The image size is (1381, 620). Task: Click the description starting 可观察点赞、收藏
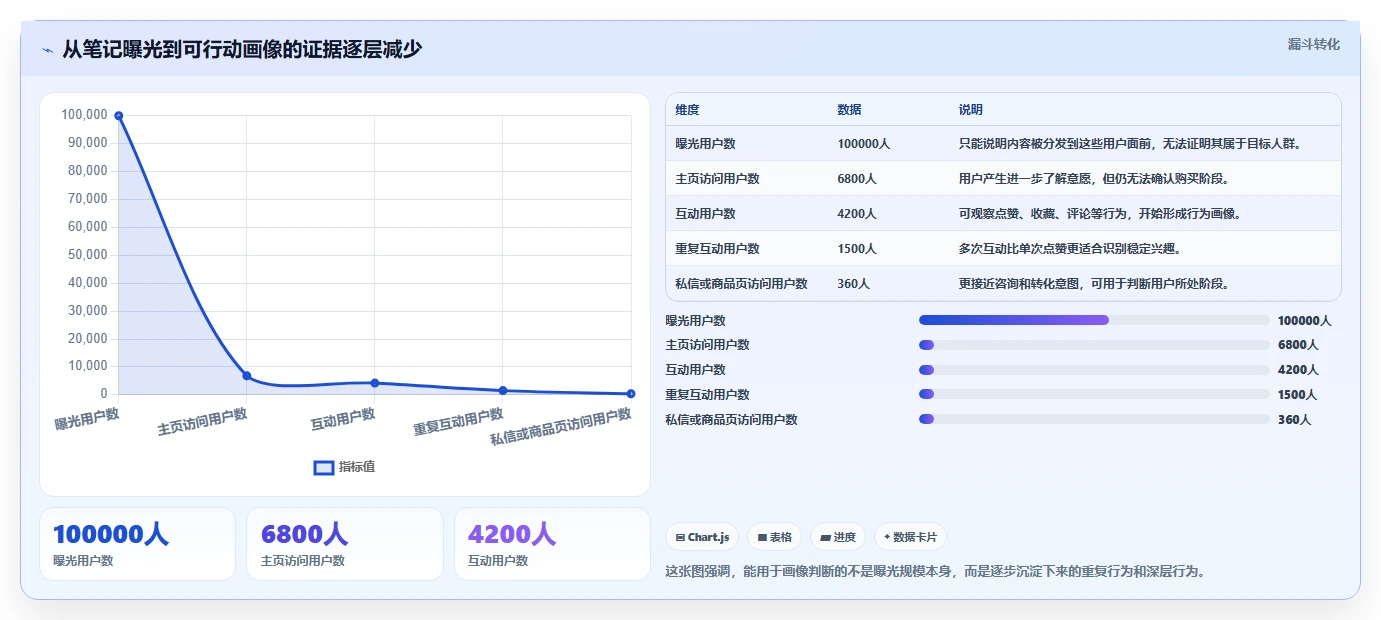pyautogui.click(x=1099, y=214)
